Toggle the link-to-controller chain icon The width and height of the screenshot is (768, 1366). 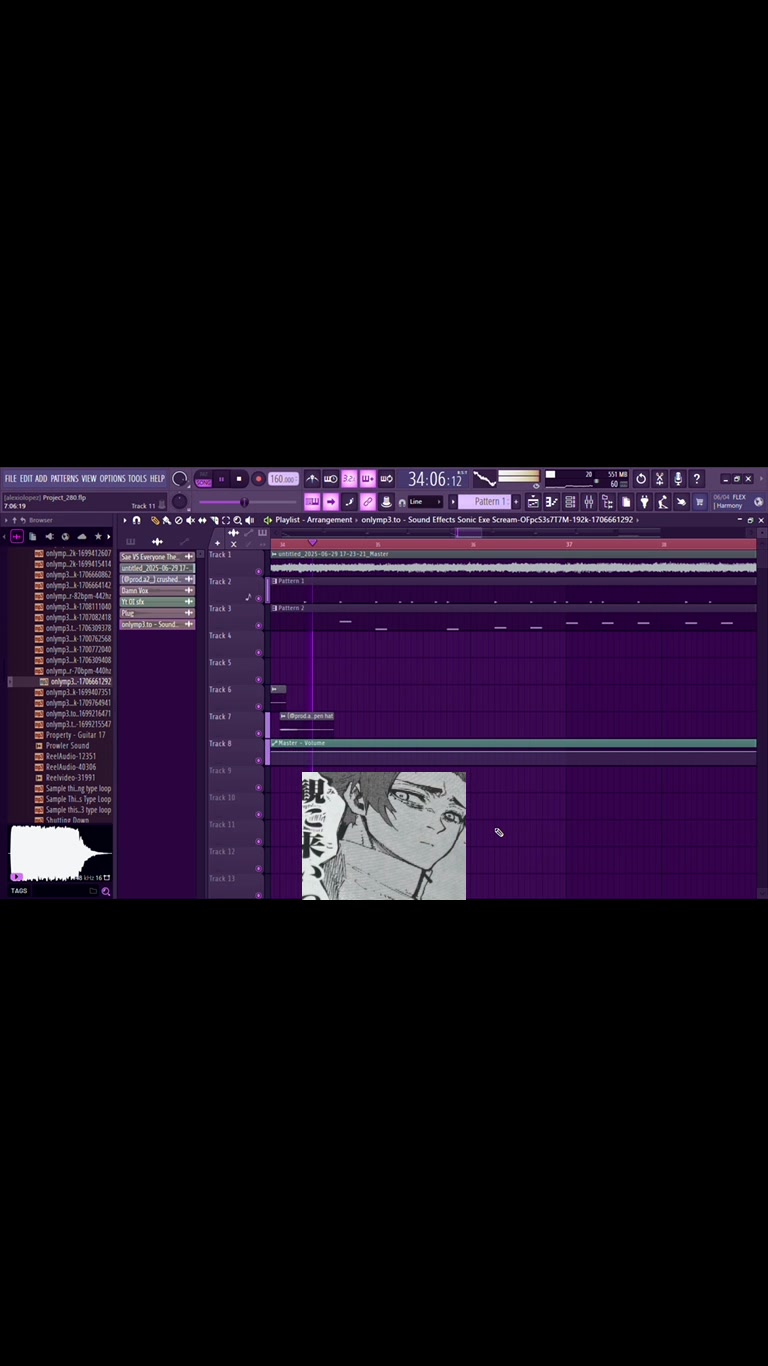[x=367, y=502]
